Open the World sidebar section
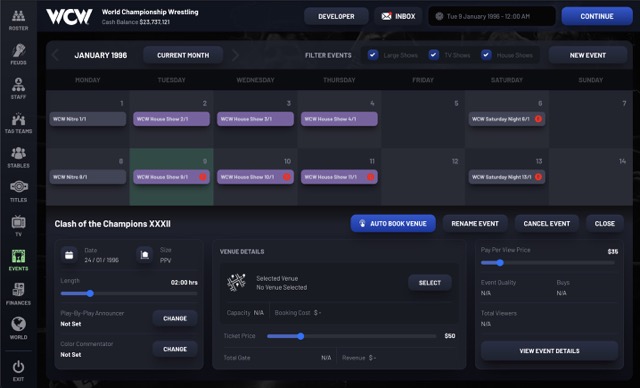The height and width of the screenshot is (388, 640). coord(18,329)
